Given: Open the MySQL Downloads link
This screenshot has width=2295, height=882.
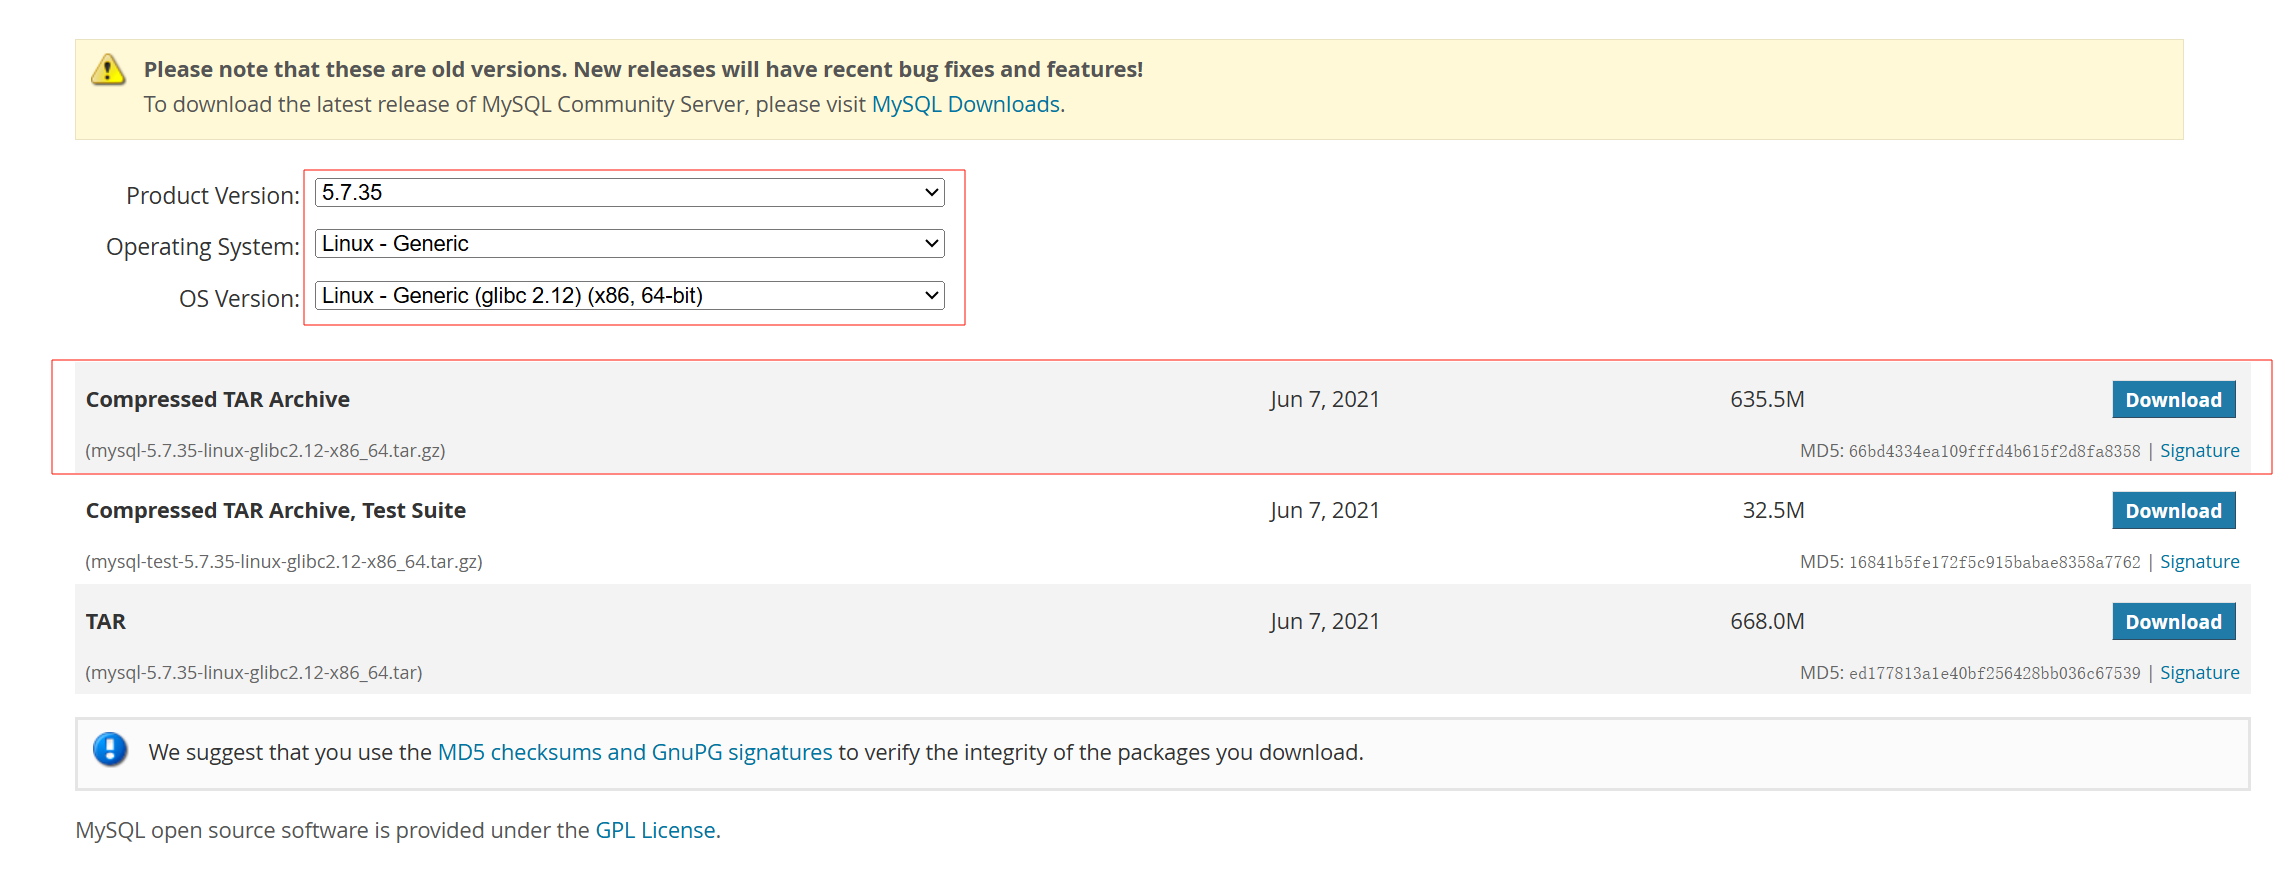Looking at the screenshot, I should click(966, 104).
